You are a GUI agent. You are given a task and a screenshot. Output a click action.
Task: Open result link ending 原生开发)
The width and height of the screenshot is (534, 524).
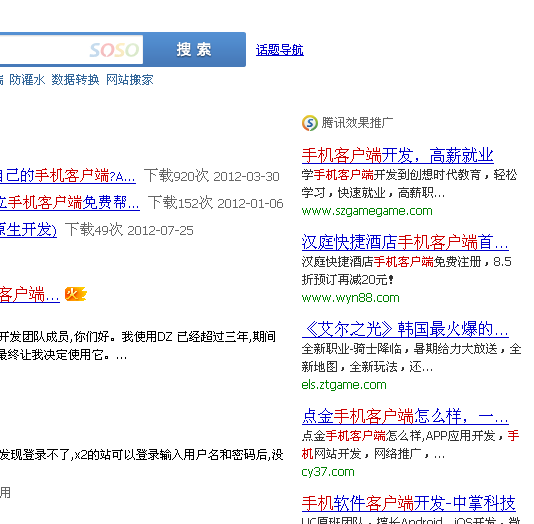pos(28,229)
